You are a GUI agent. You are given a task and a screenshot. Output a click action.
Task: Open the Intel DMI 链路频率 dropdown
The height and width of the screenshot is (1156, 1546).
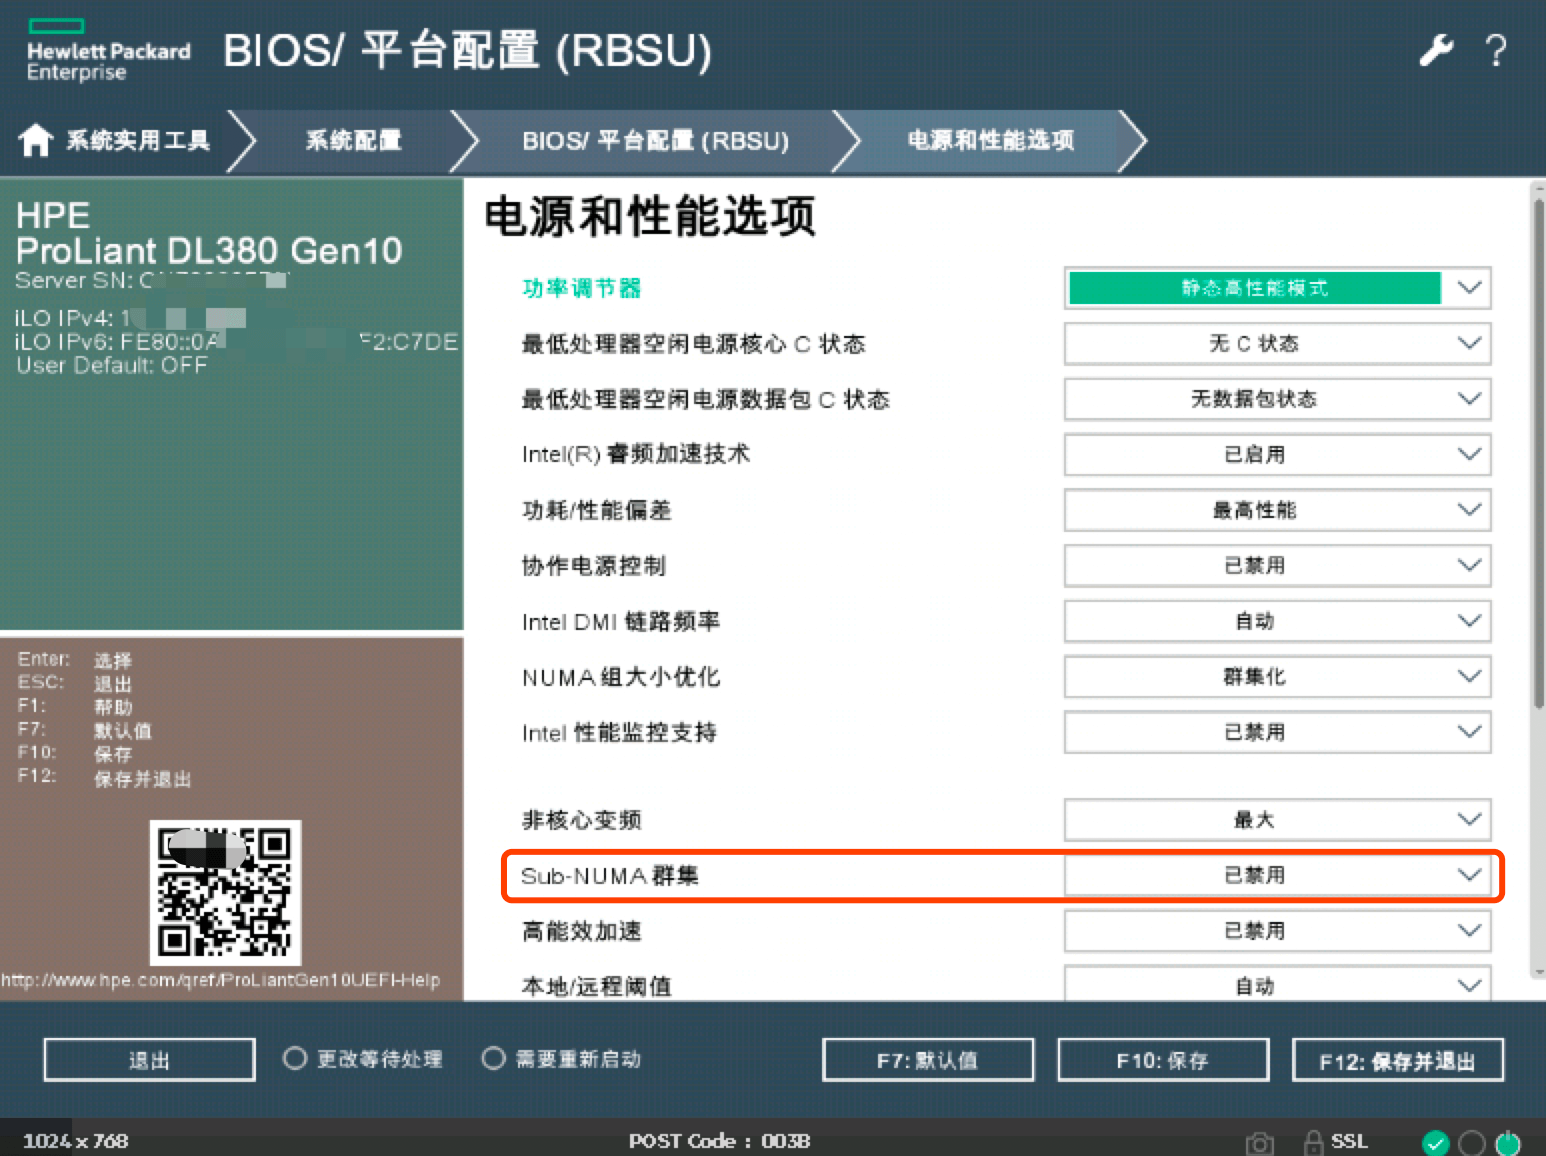1277,621
